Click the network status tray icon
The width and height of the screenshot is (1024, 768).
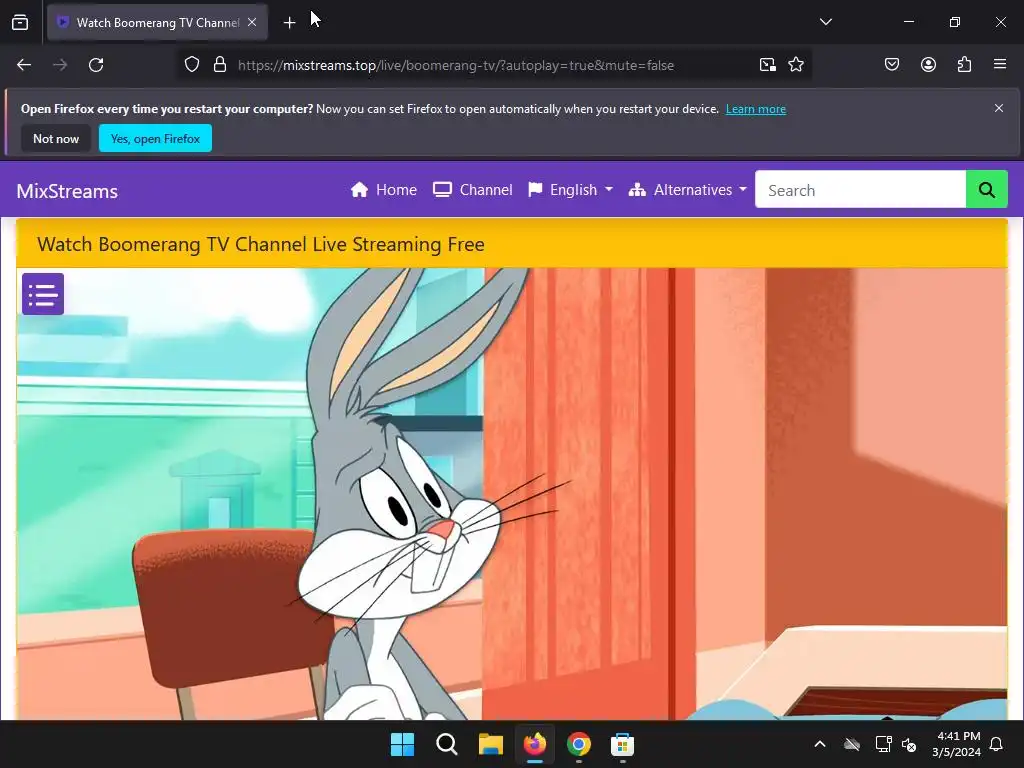(883, 744)
